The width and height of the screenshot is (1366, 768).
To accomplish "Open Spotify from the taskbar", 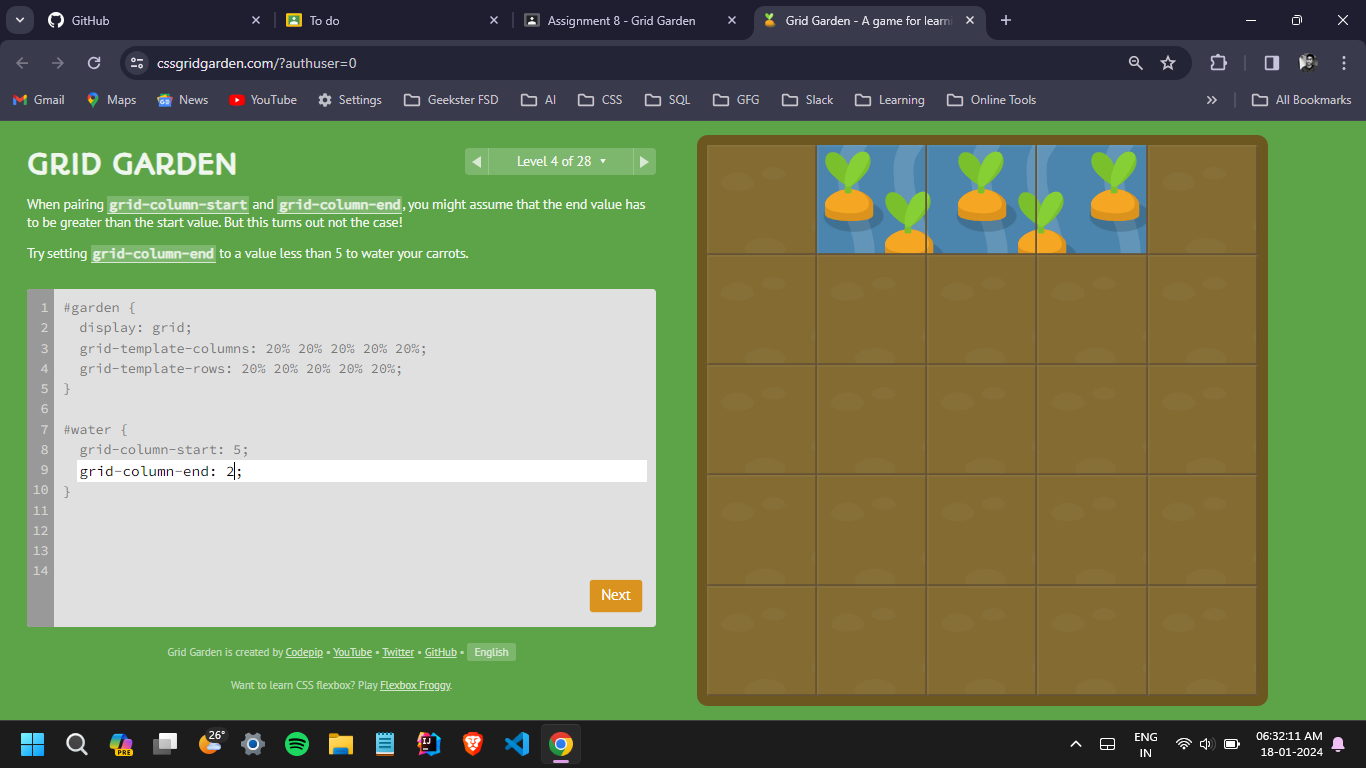I will (x=297, y=744).
